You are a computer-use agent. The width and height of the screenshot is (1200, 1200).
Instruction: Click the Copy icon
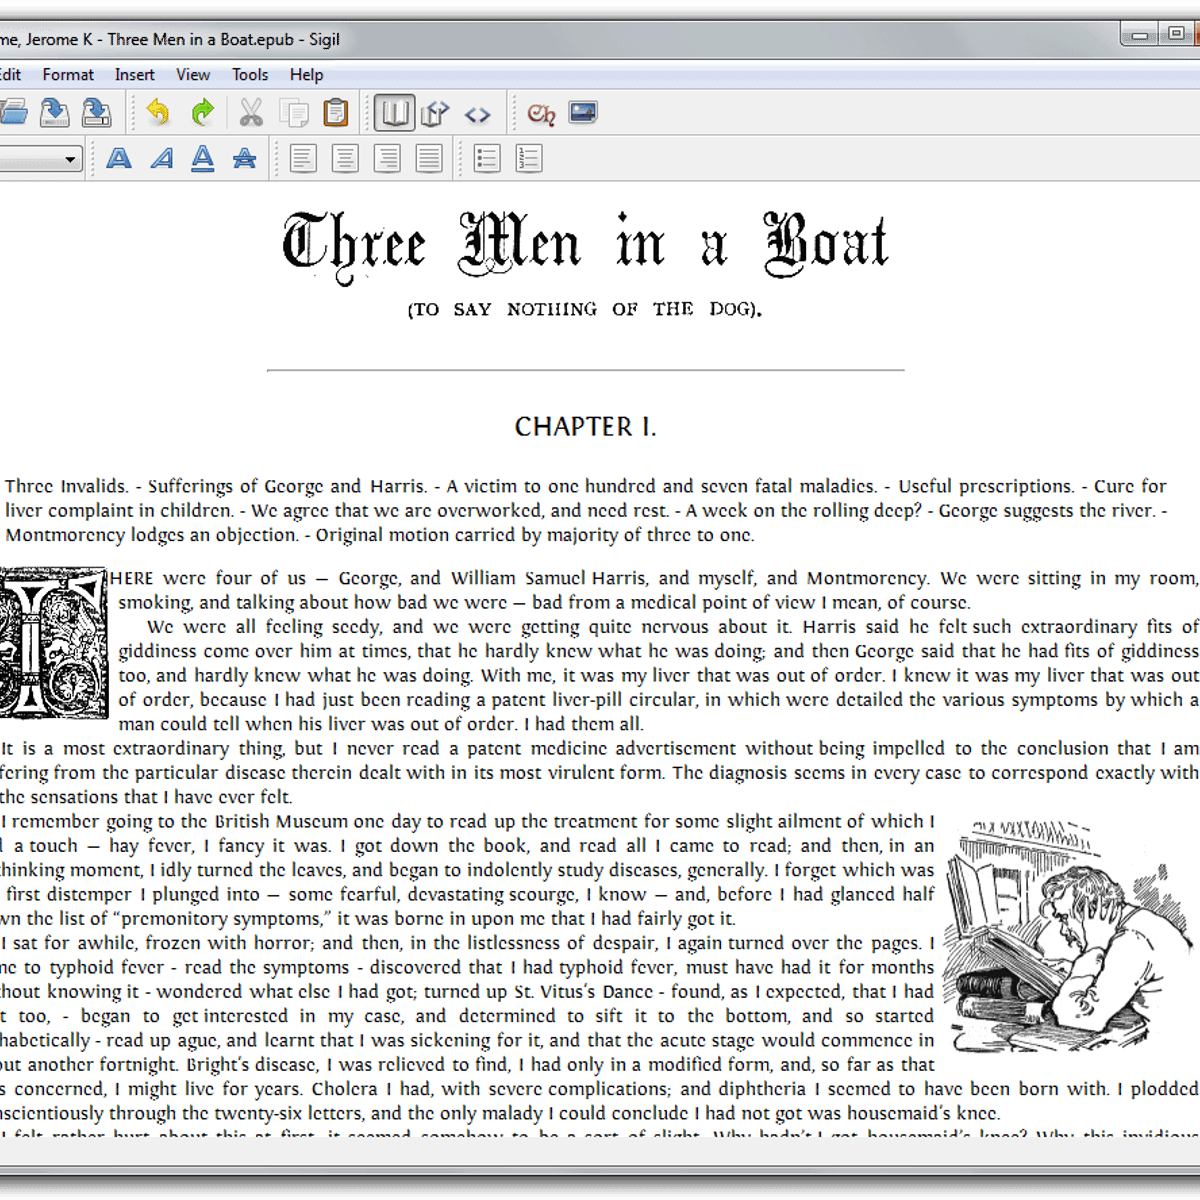point(294,113)
